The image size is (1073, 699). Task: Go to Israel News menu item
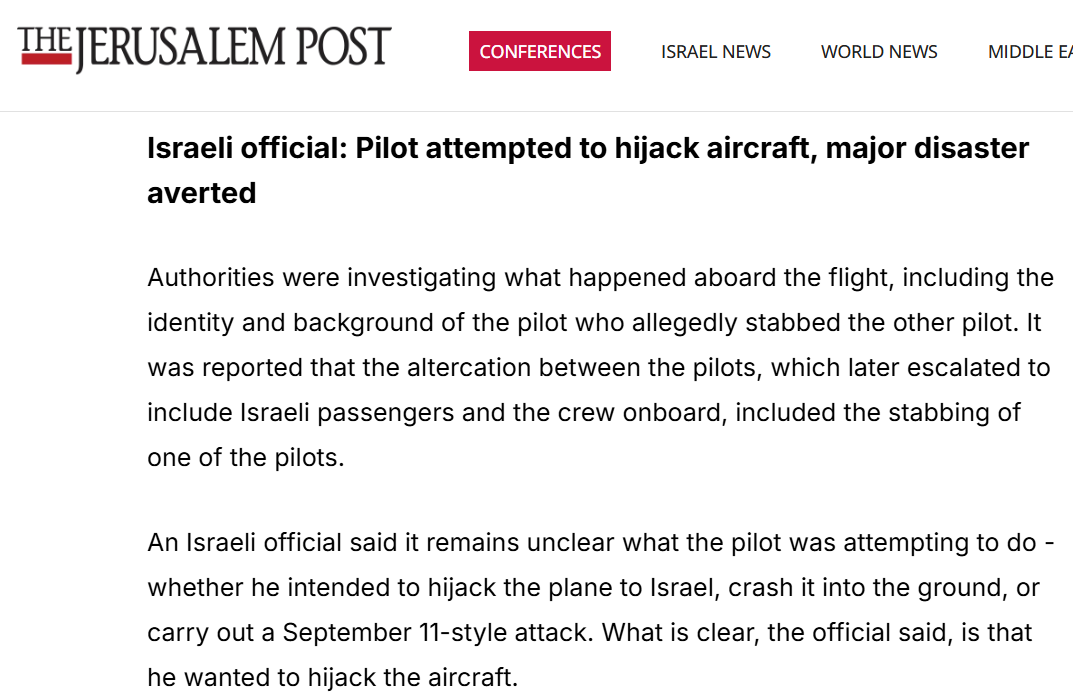click(716, 52)
